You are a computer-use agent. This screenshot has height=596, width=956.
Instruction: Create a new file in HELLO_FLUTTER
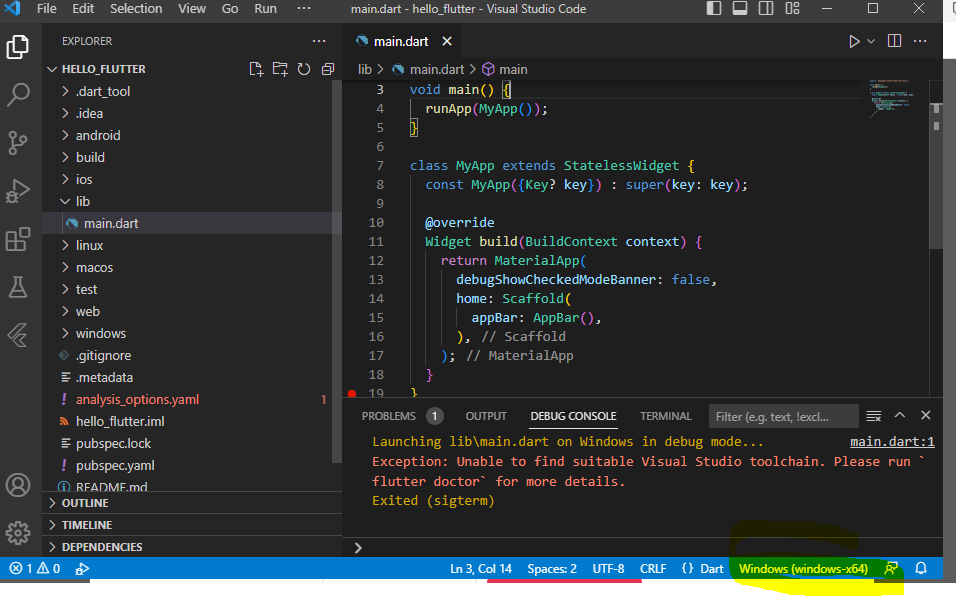click(256, 69)
